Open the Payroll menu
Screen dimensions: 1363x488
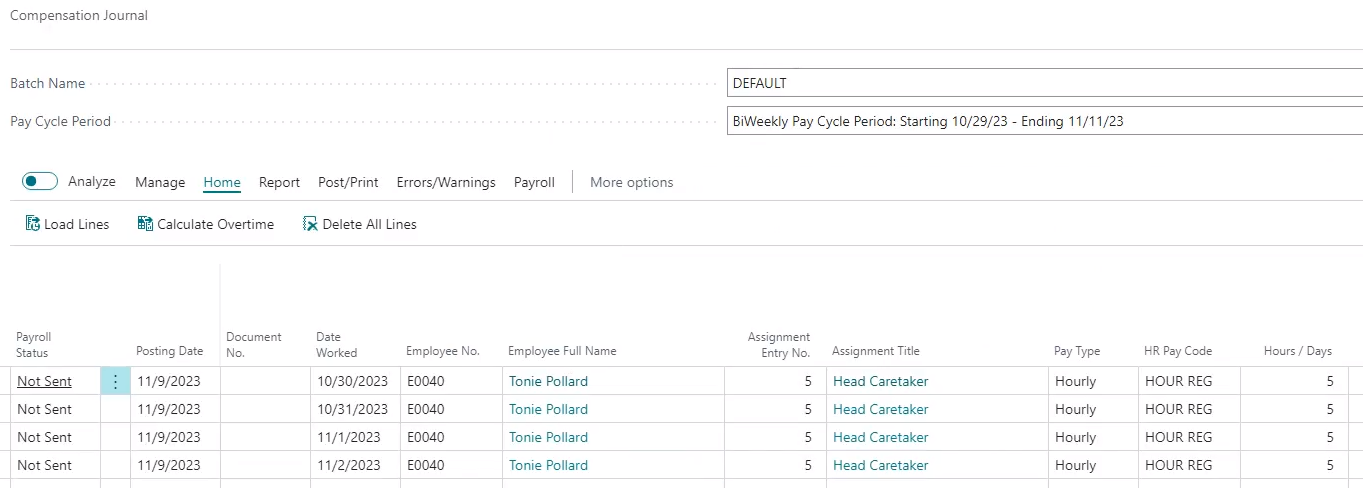tap(534, 182)
